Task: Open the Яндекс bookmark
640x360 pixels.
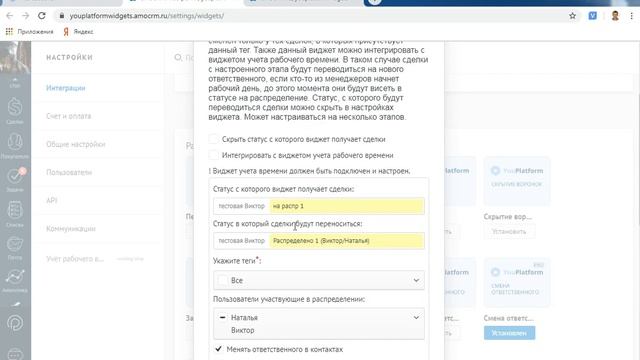Action: coord(78,31)
